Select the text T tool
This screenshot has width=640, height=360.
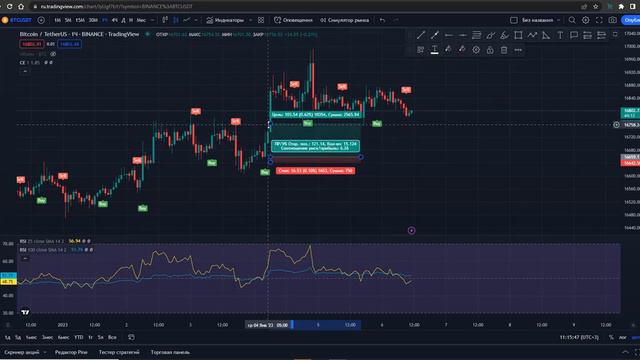point(560,36)
